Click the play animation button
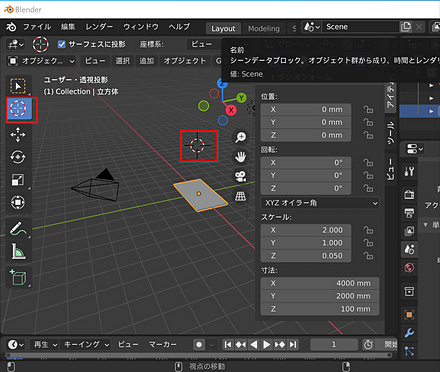The image size is (440, 372). pyautogui.click(x=267, y=344)
